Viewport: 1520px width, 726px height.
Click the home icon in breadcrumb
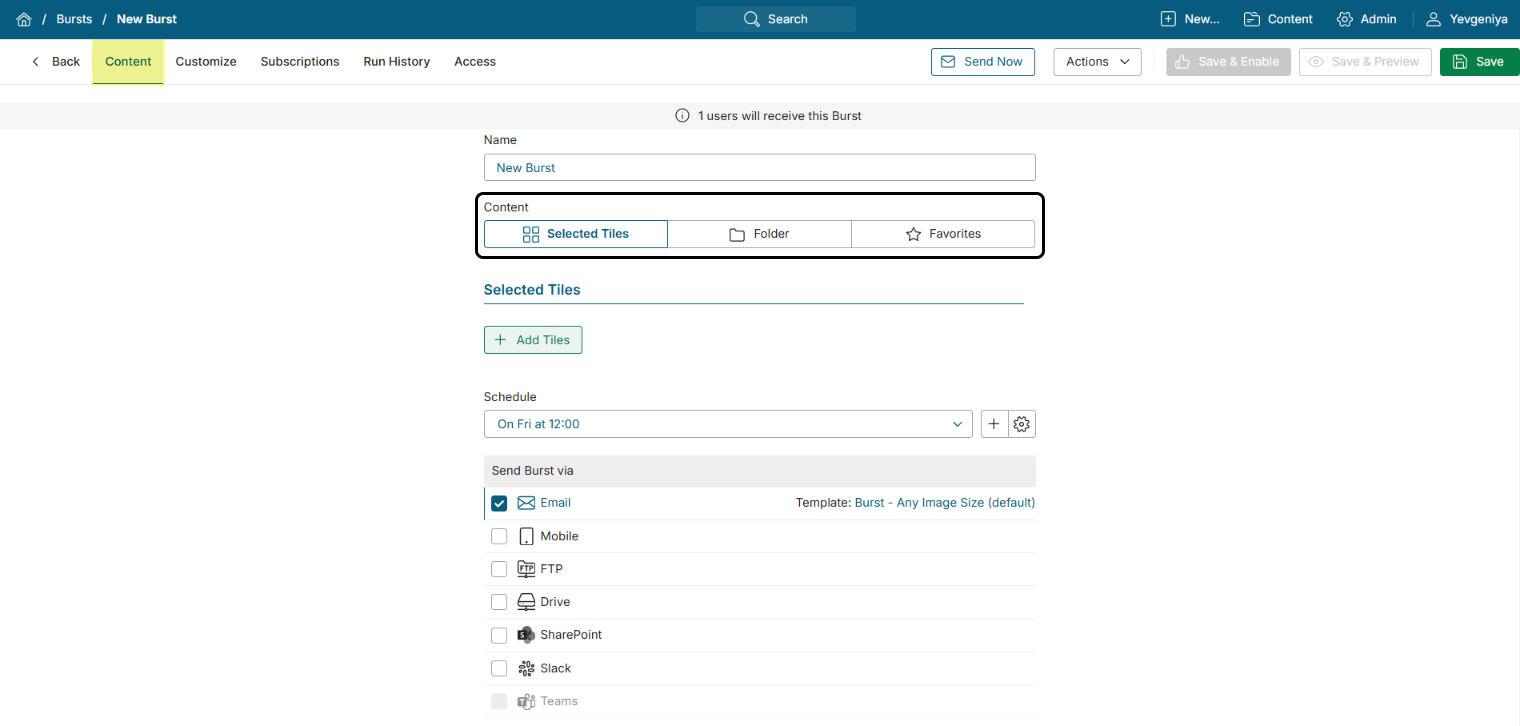click(24, 19)
